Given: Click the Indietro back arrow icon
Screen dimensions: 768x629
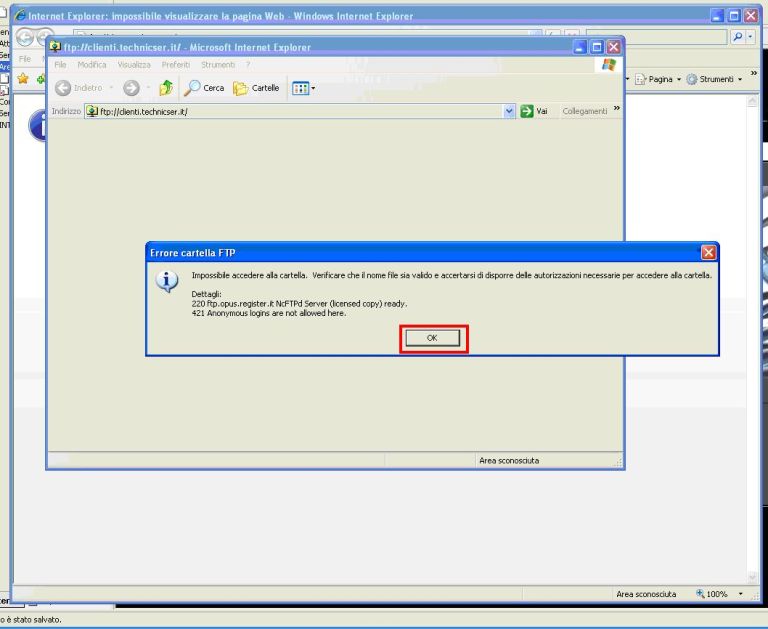Looking at the screenshot, I should pyautogui.click(x=63, y=88).
